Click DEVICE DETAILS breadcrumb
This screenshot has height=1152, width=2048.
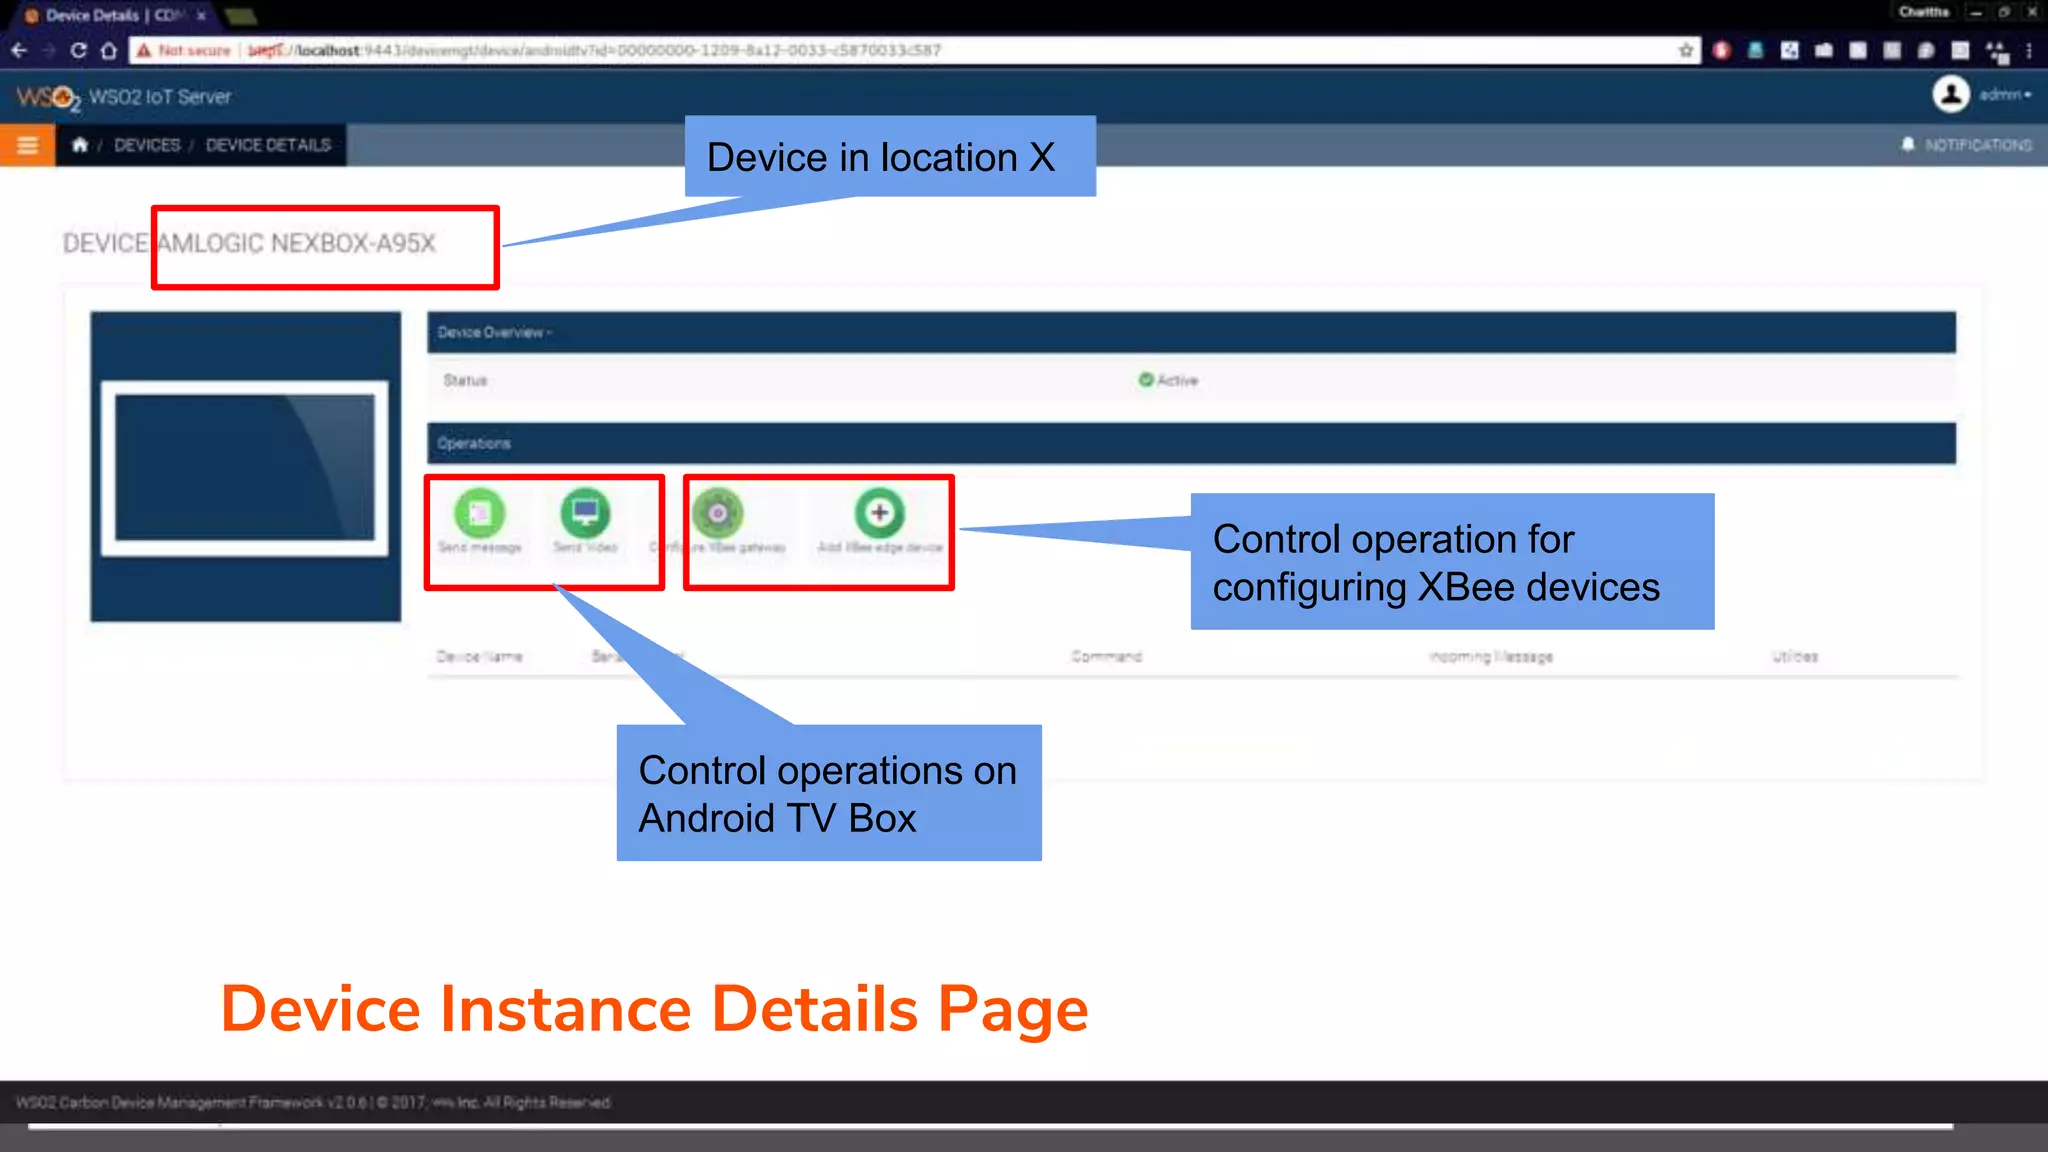[x=268, y=145]
